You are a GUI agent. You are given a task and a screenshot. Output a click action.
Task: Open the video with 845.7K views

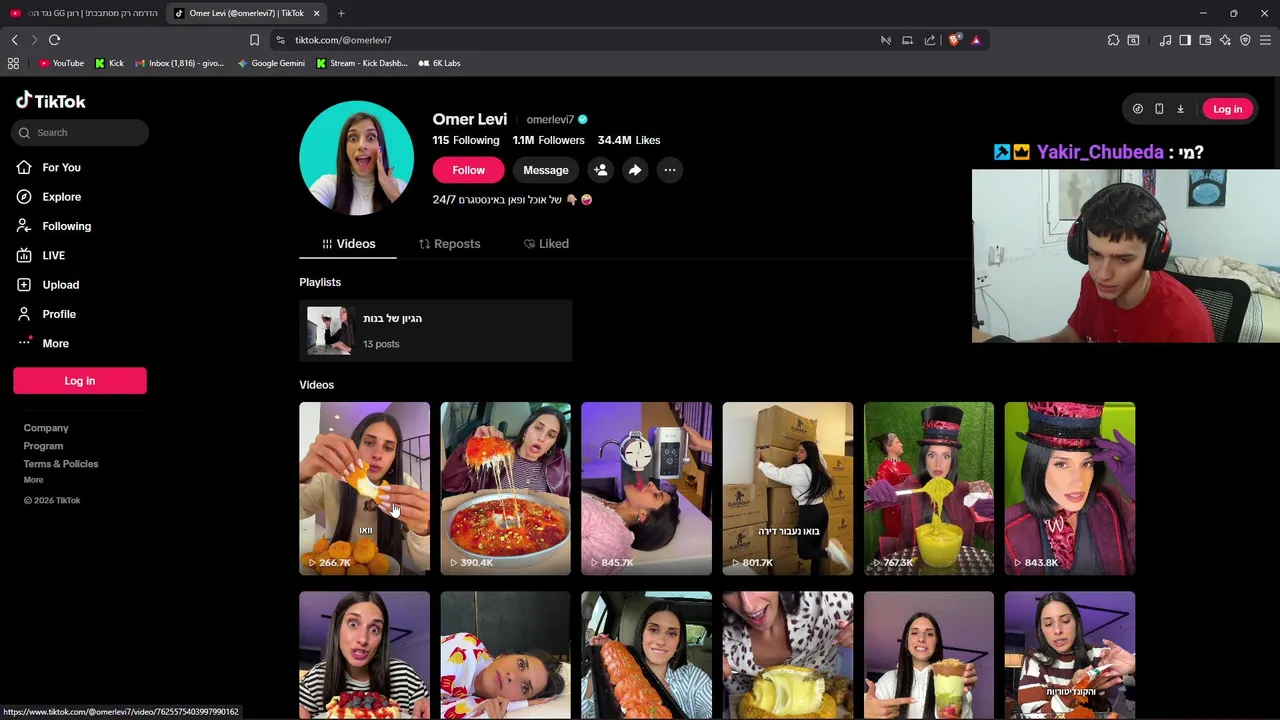pos(646,488)
